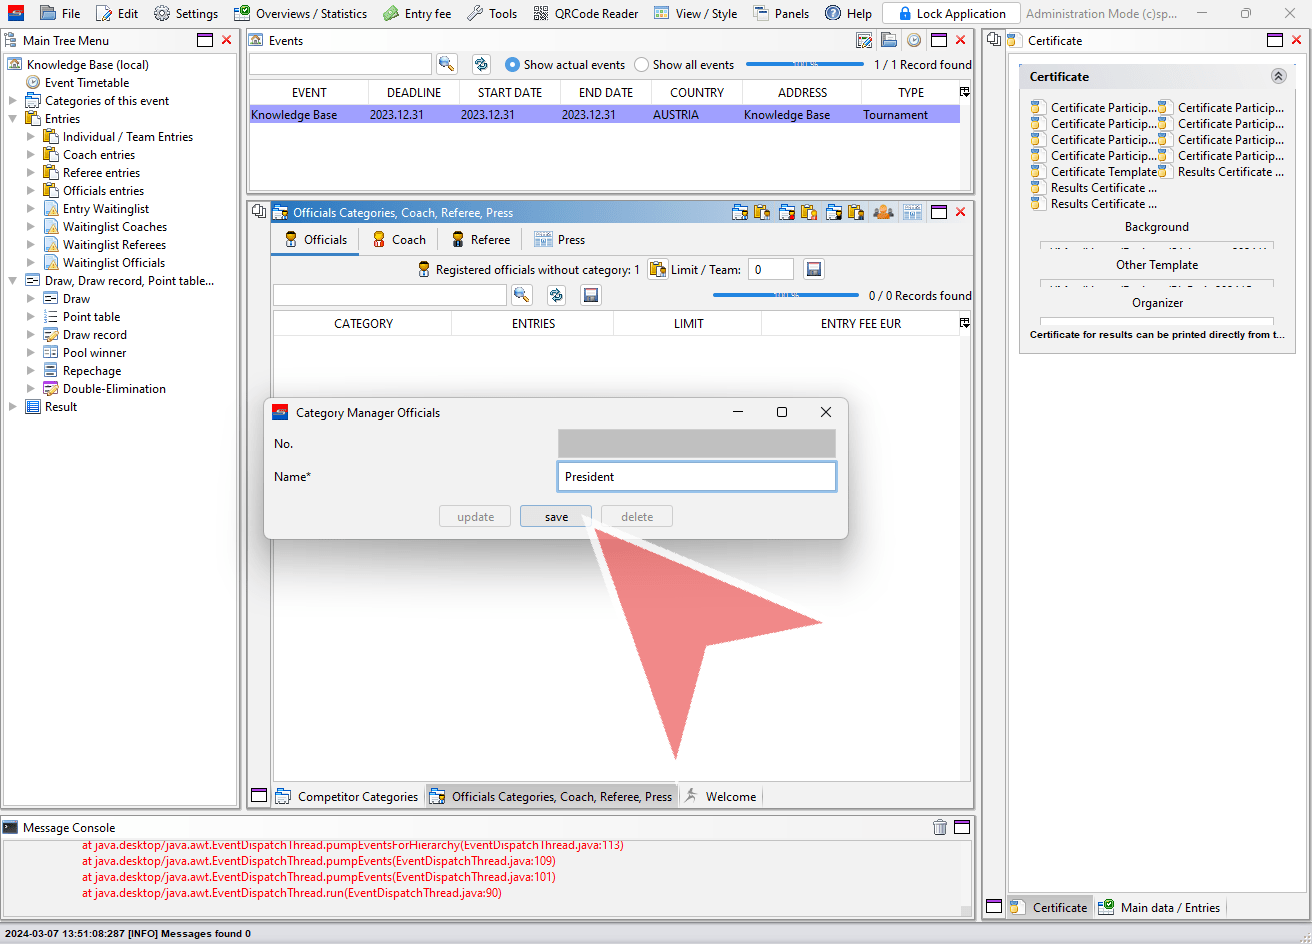
Task: Expand the Result tree node
Action: tap(13, 407)
